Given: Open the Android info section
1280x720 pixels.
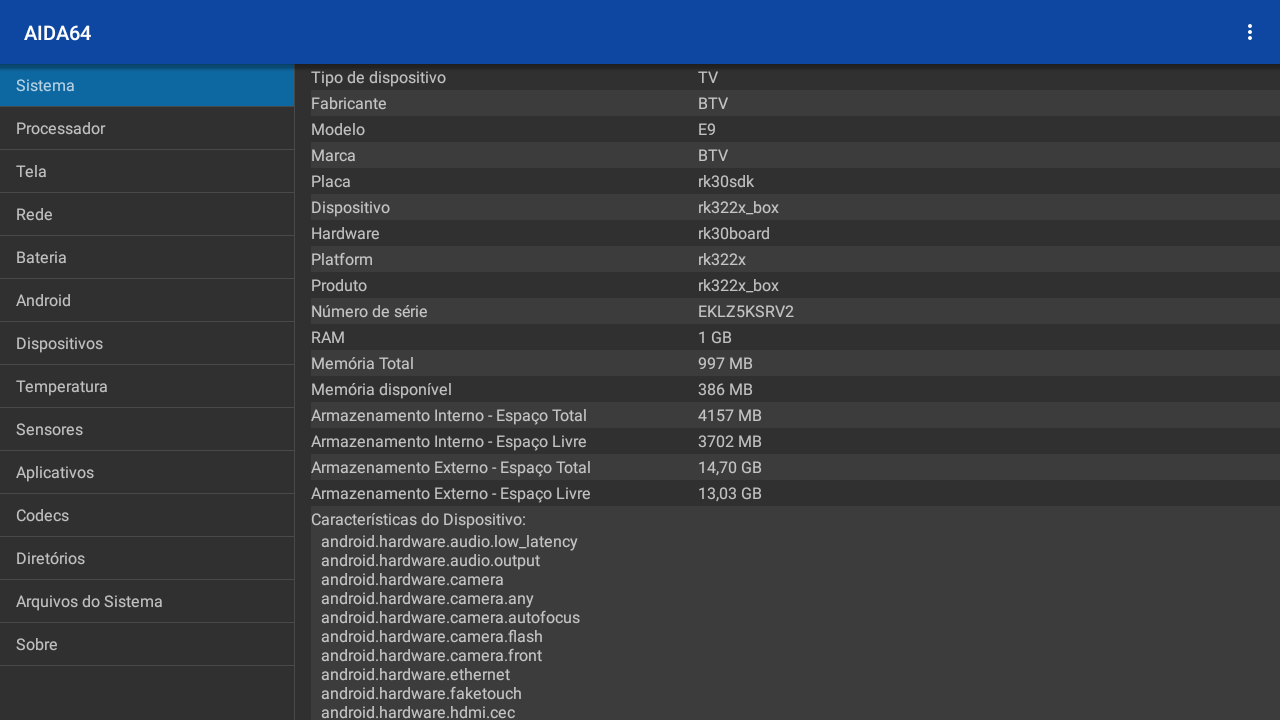Looking at the screenshot, I should [146, 301].
